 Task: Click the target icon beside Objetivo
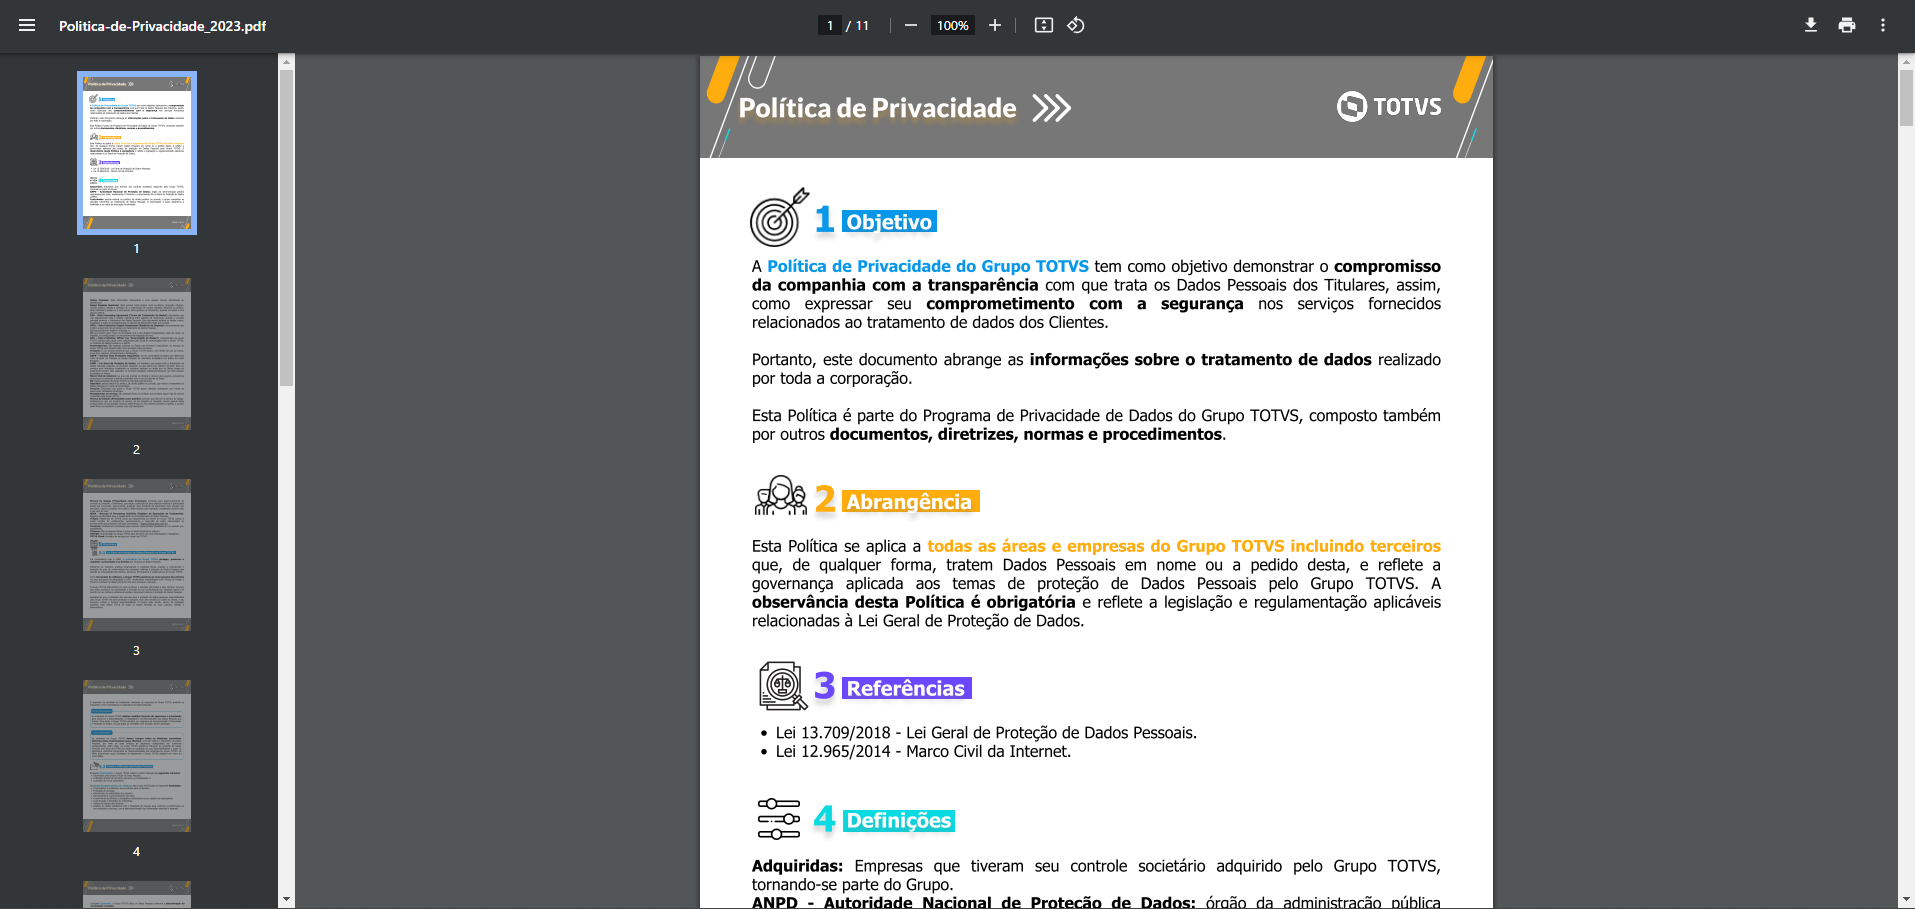click(779, 217)
